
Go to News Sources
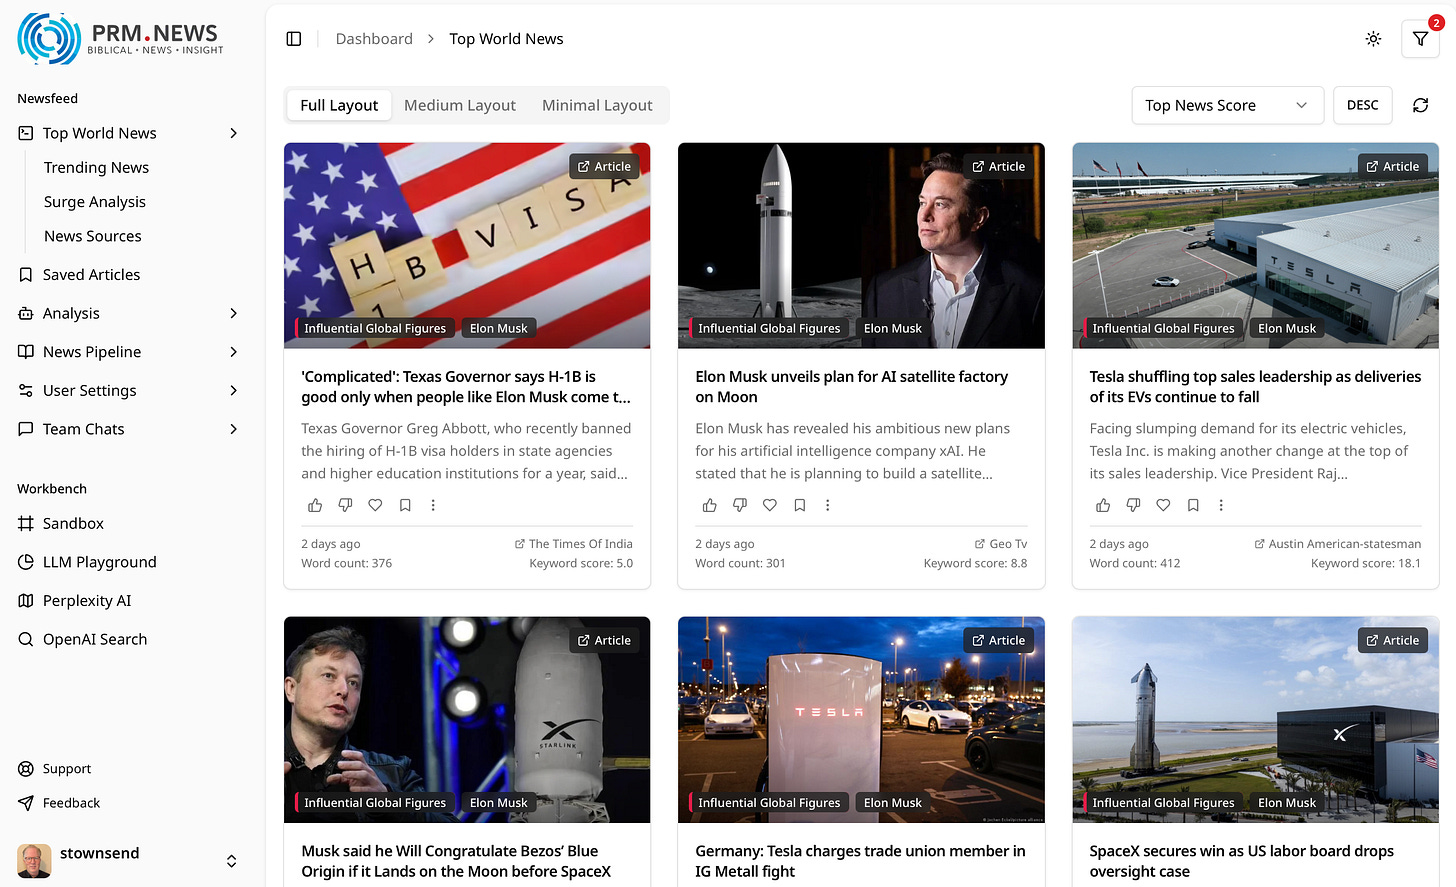pyautogui.click(x=93, y=236)
